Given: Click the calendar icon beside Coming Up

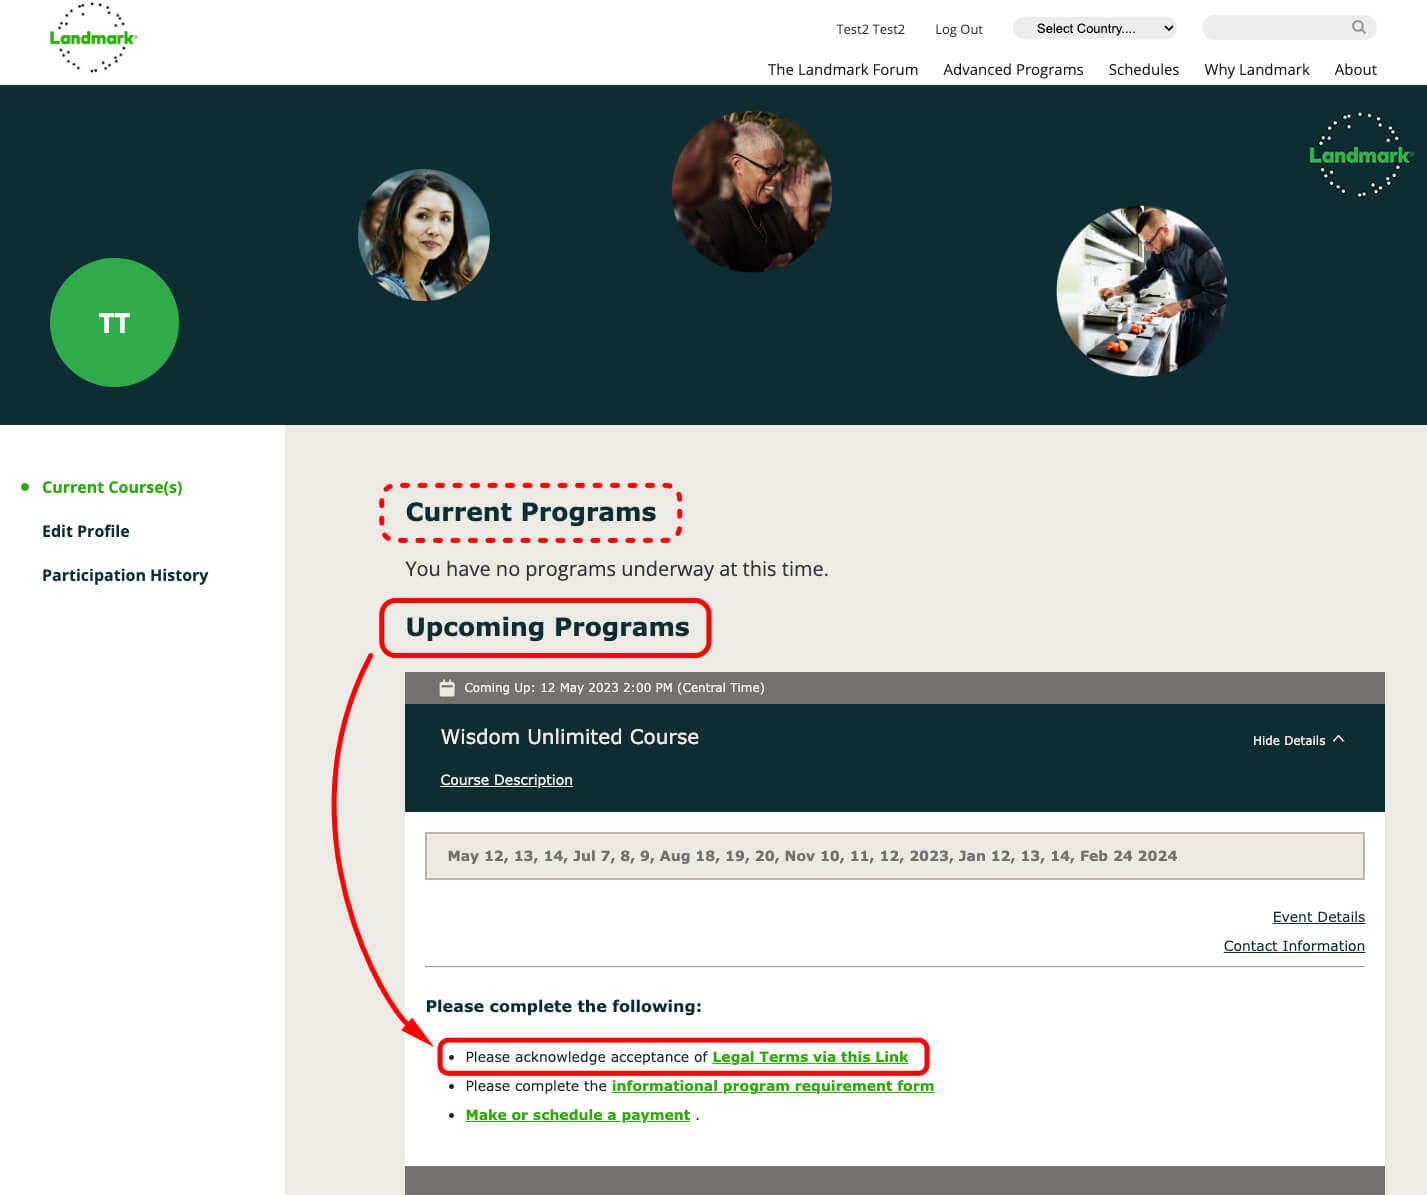Looking at the screenshot, I should click(x=447, y=687).
